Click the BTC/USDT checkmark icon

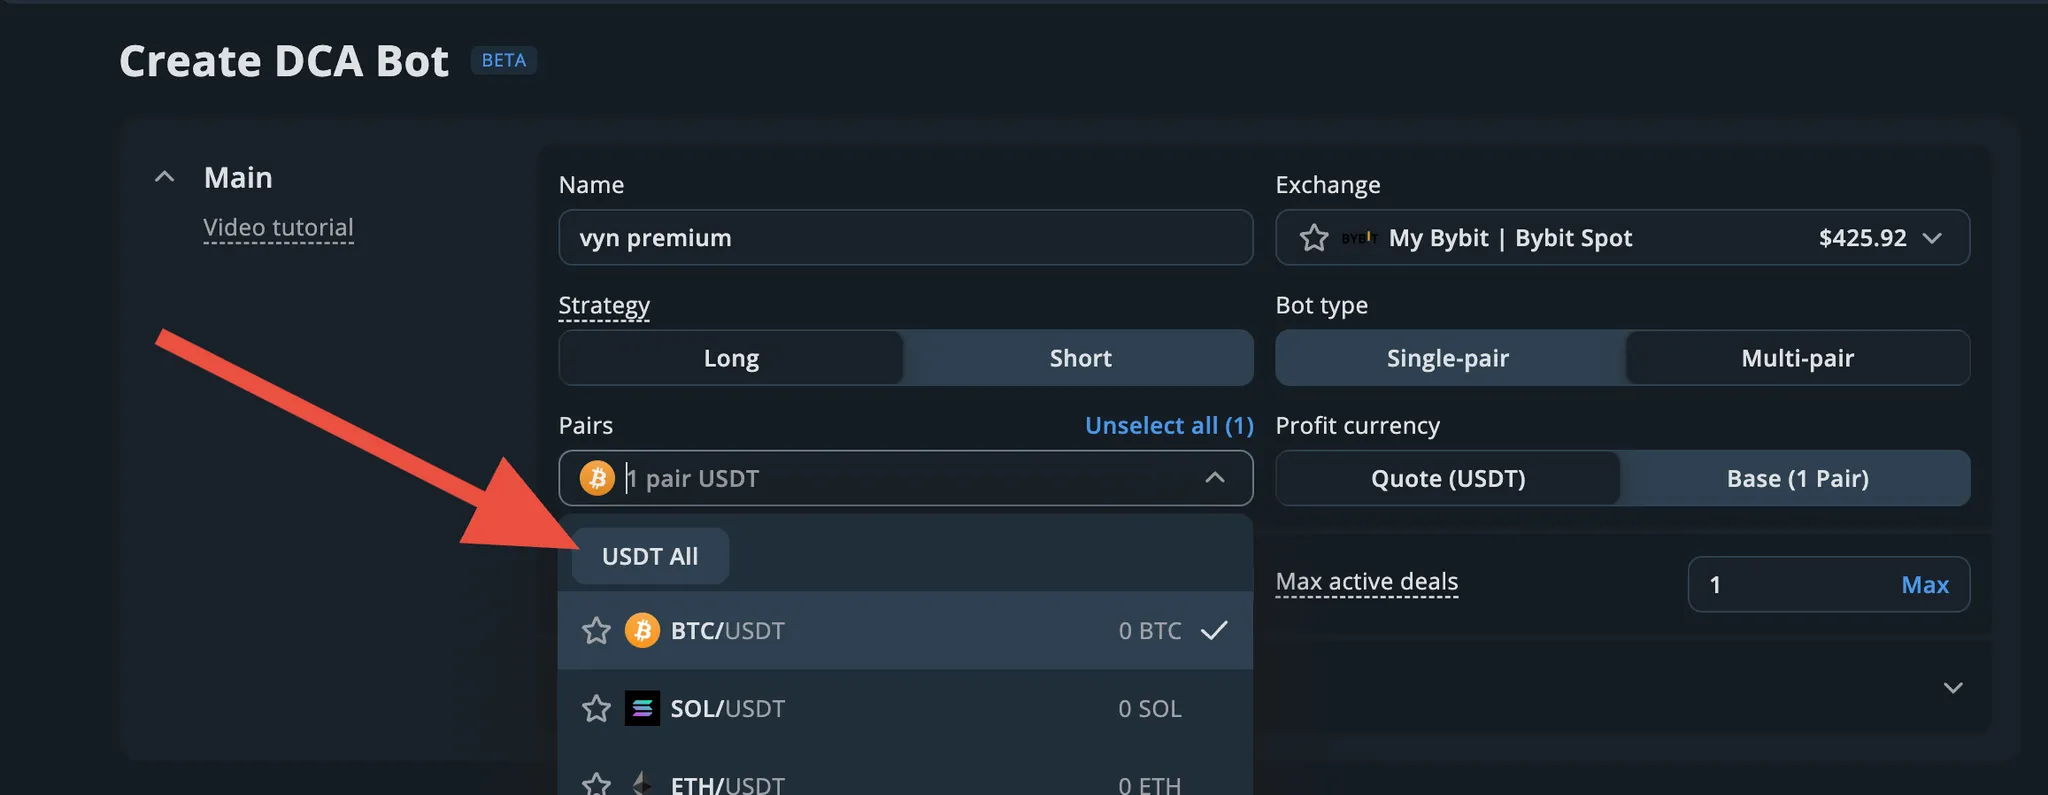point(1214,631)
